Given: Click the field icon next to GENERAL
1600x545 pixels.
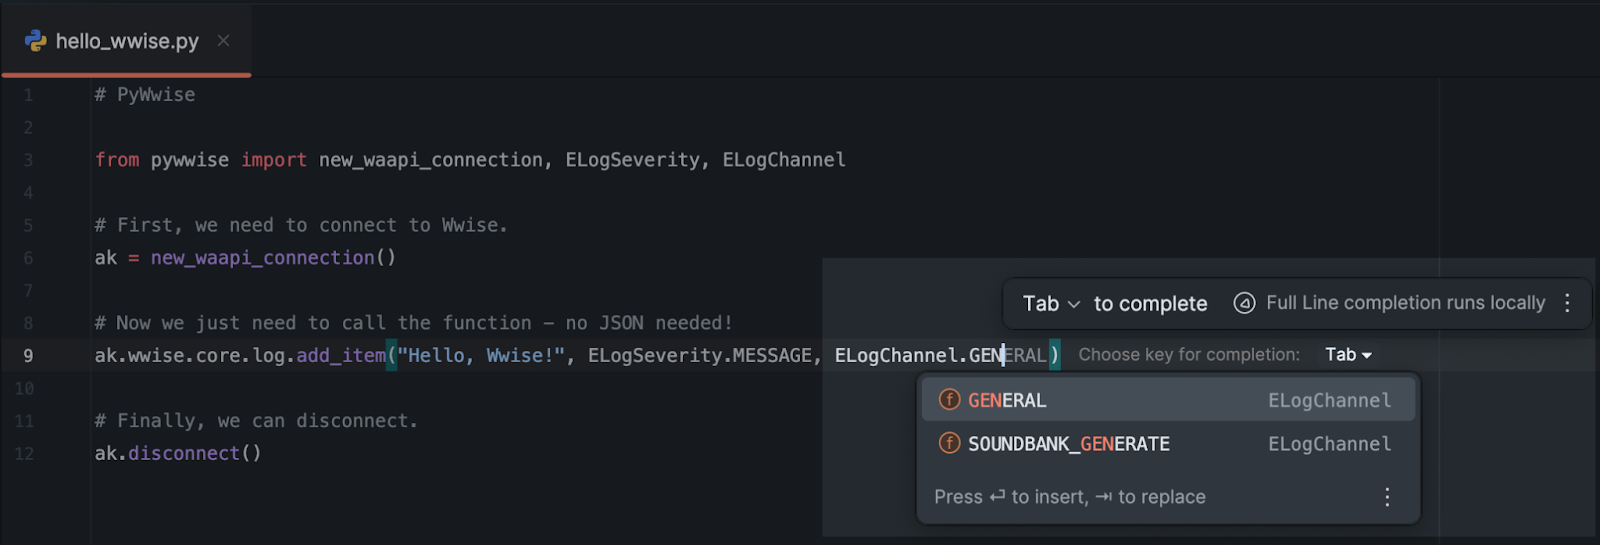Looking at the screenshot, I should [949, 400].
